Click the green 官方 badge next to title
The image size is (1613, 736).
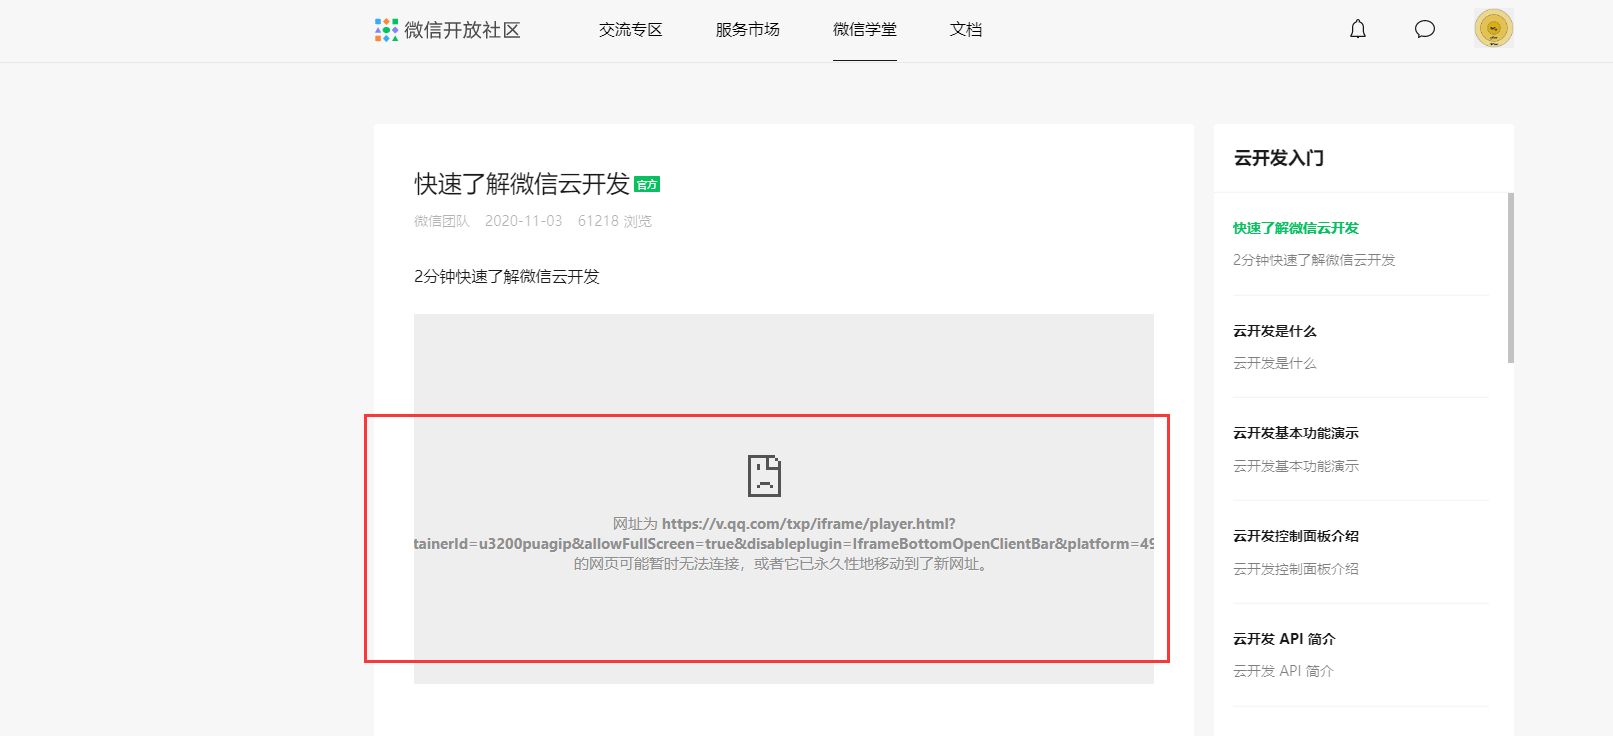tap(647, 184)
